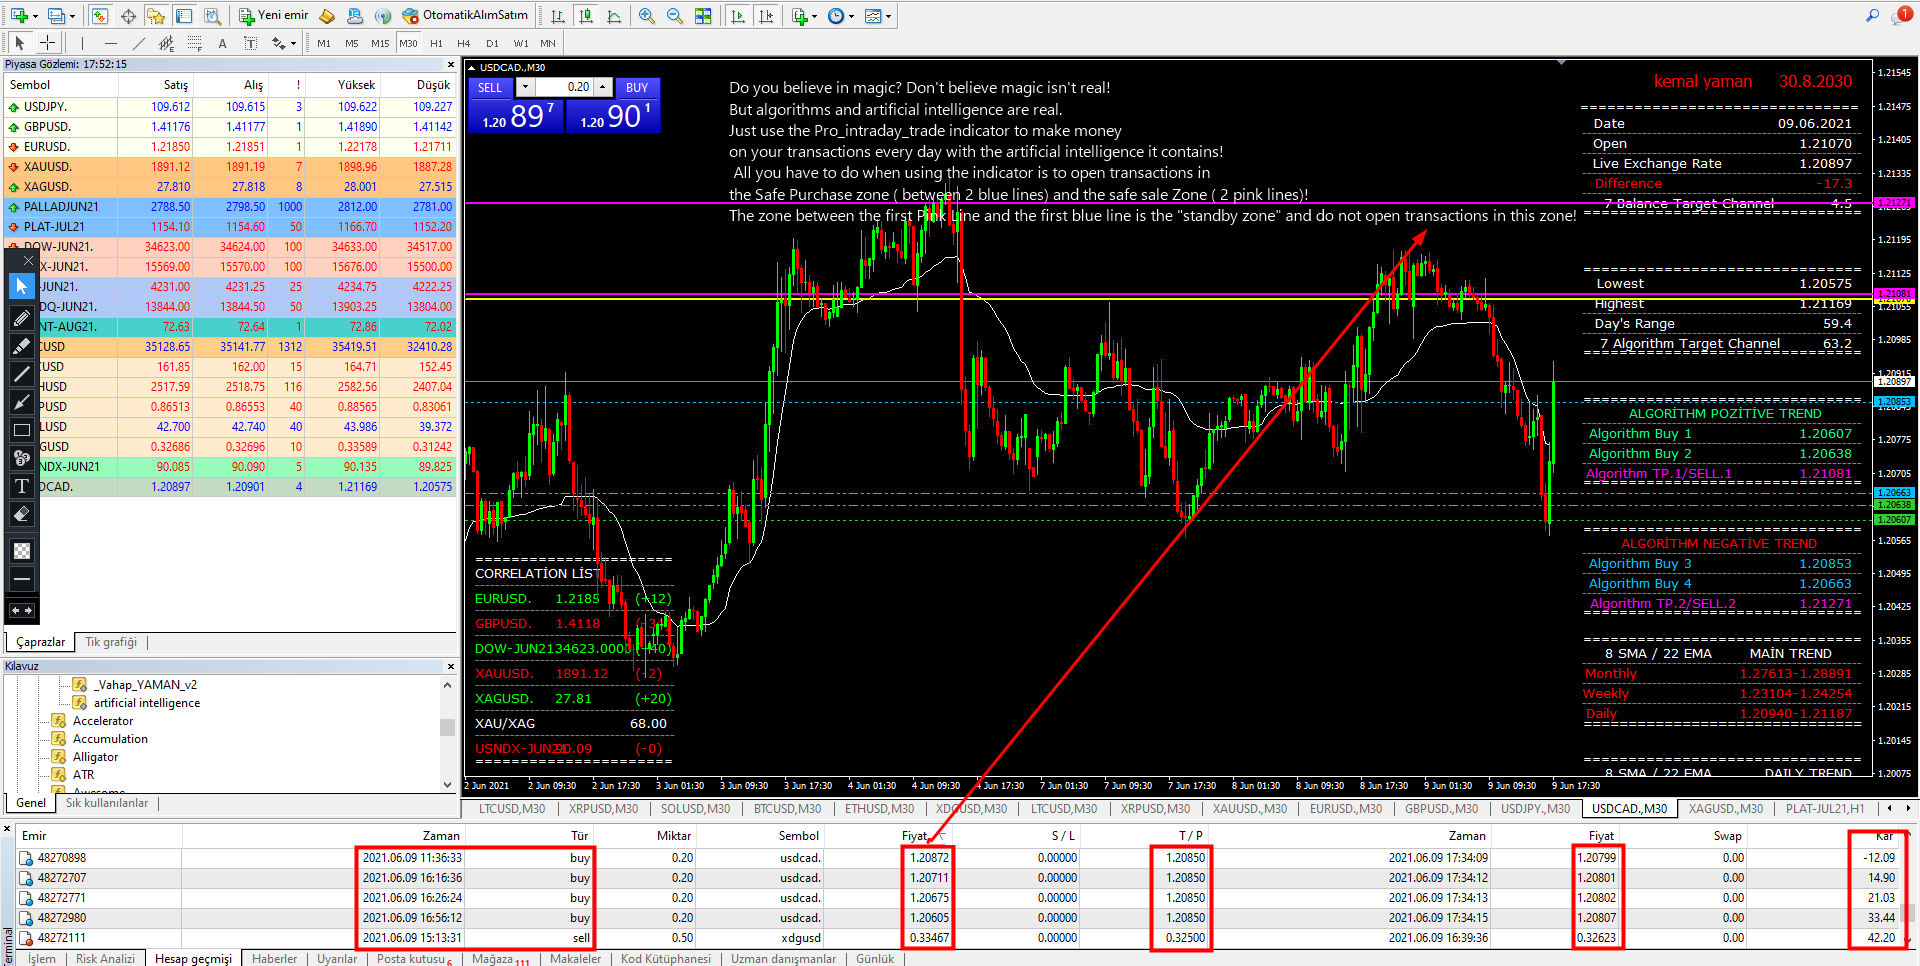Toggle OtomatikAlımSatım auto trading
The image size is (1920, 966).
[x=465, y=16]
